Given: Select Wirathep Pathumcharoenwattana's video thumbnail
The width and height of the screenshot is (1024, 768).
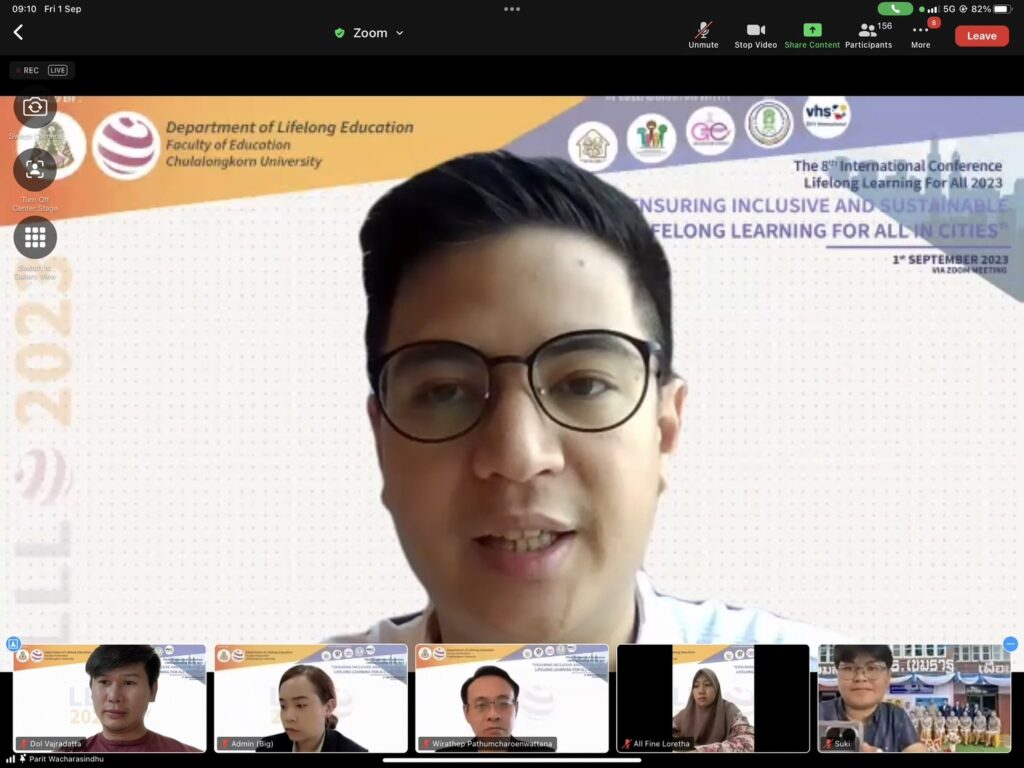Looking at the screenshot, I should click(512, 698).
